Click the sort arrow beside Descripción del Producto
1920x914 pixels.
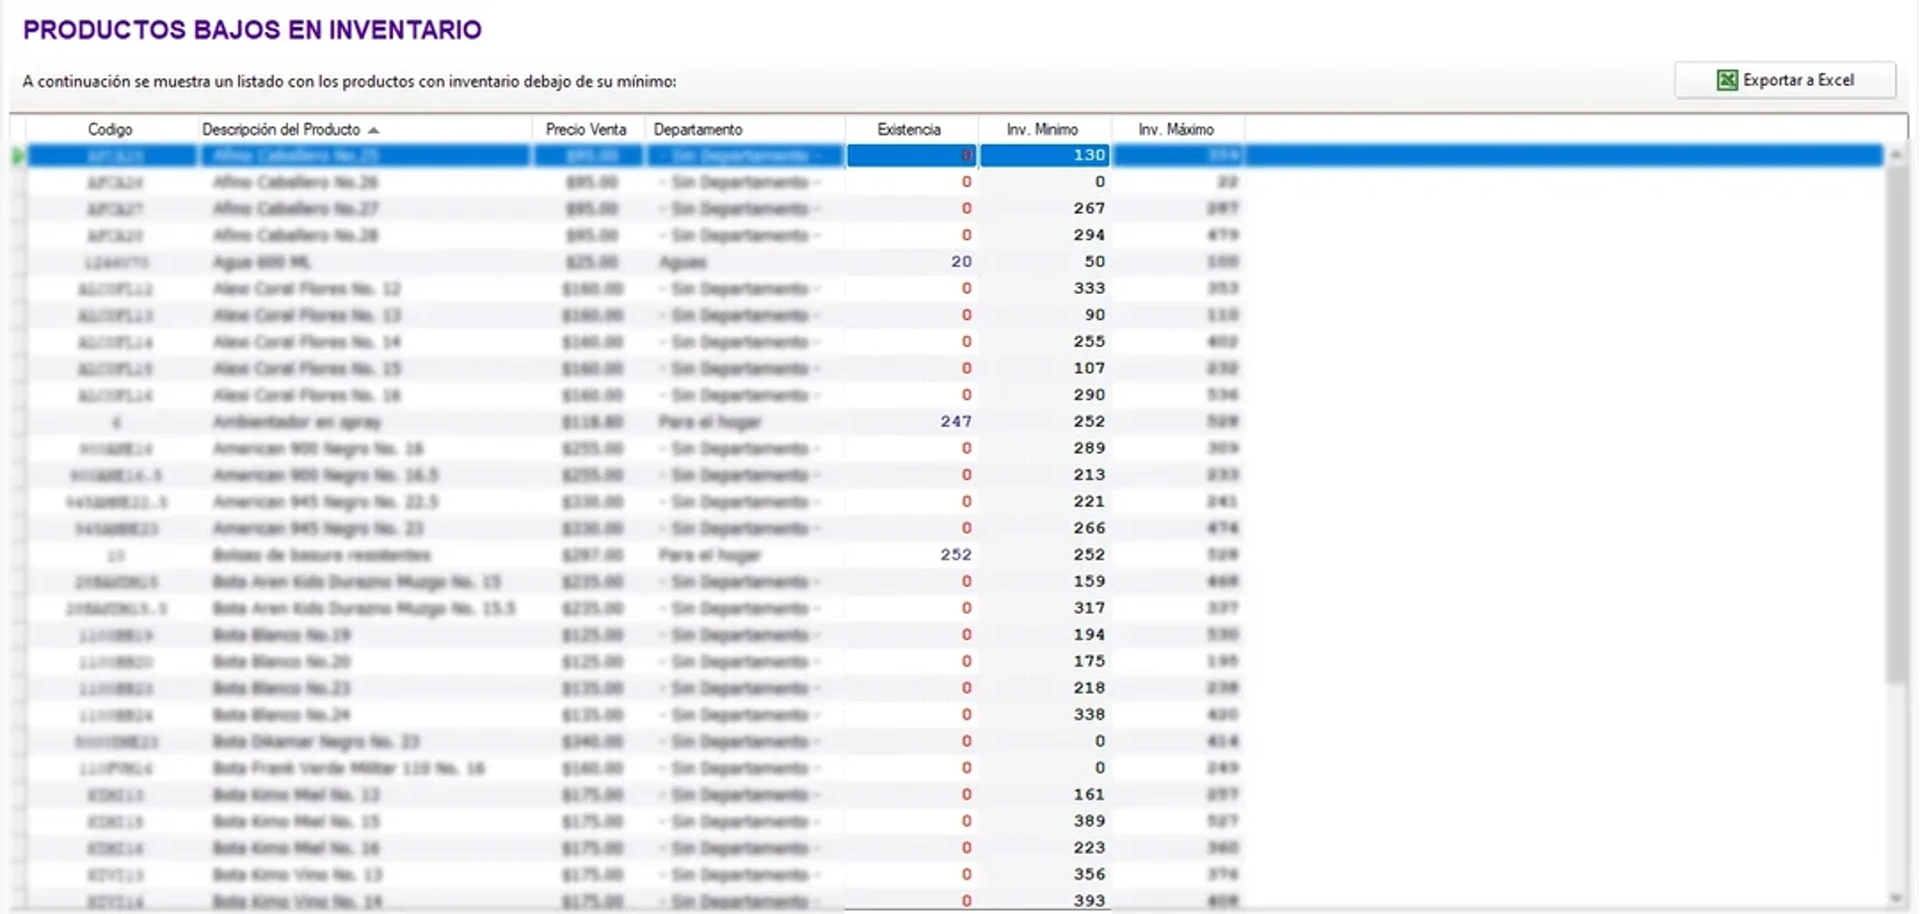(373, 130)
